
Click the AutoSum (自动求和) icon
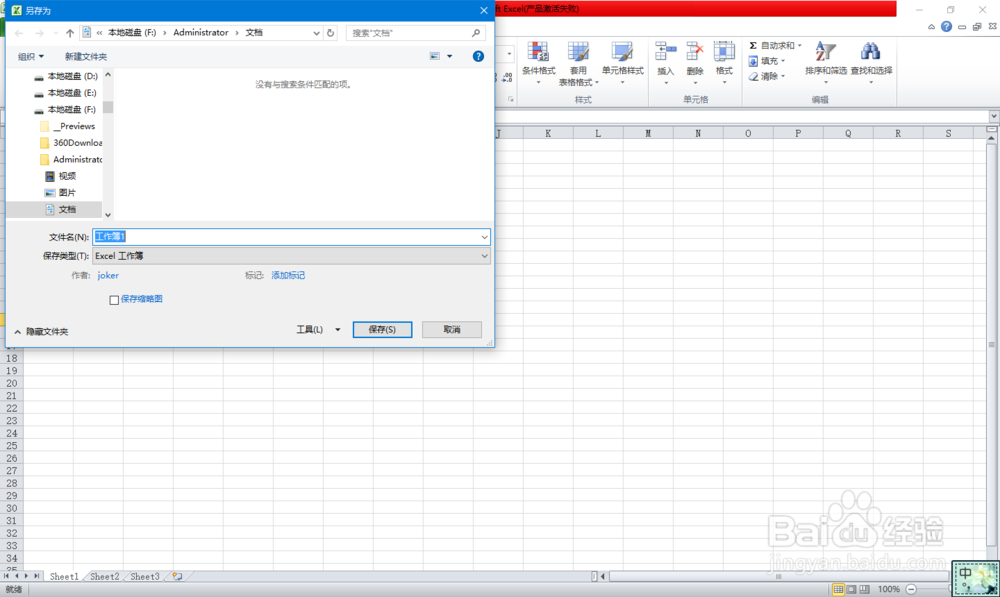753,45
